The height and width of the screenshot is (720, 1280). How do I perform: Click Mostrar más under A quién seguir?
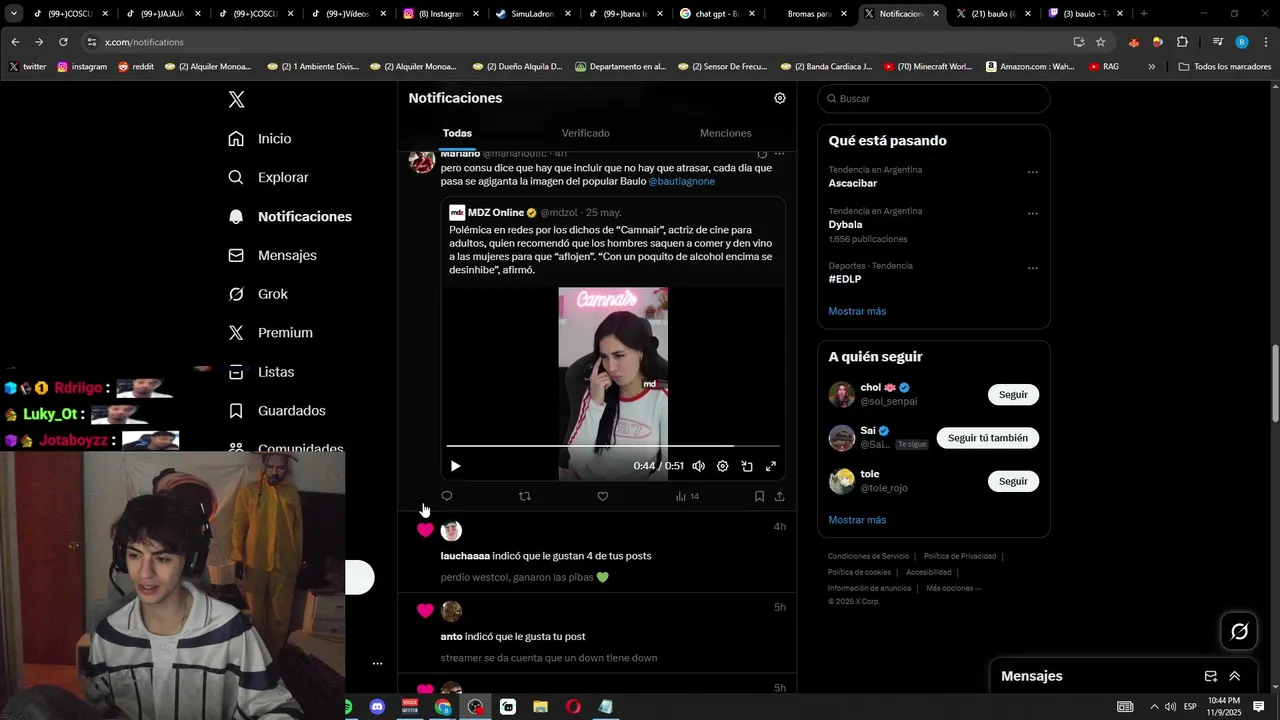(x=857, y=520)
